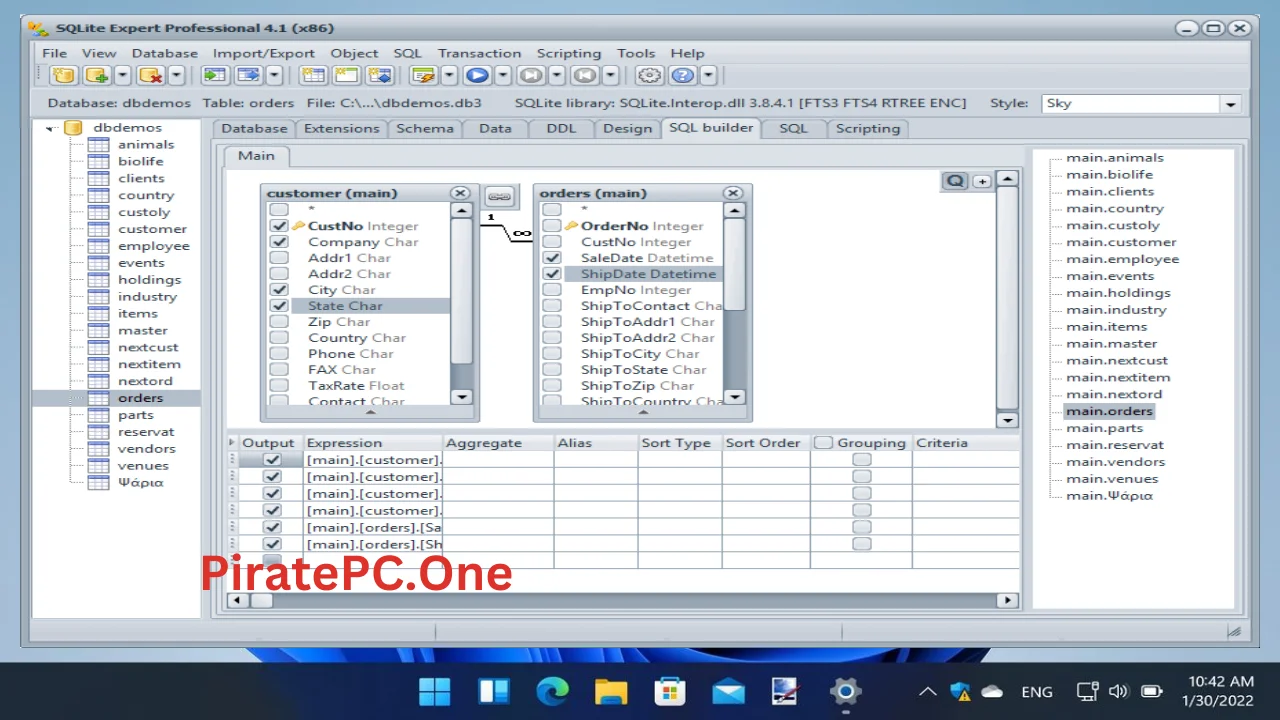The image size is (1280, 720).
Task: Click the small plus icon beside the magnifier
Action: point(982,181)
